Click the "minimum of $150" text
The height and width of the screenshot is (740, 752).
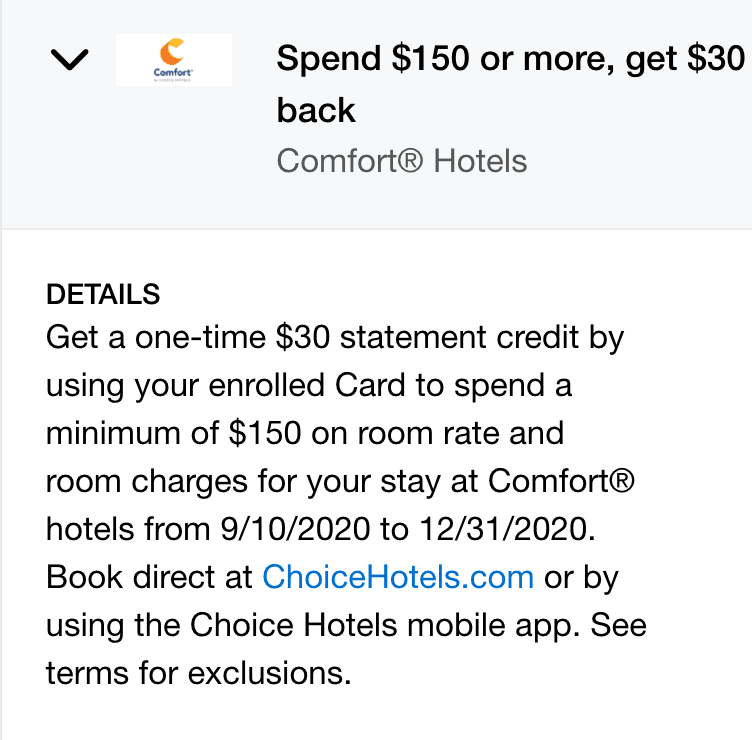(x=161, y=434)
